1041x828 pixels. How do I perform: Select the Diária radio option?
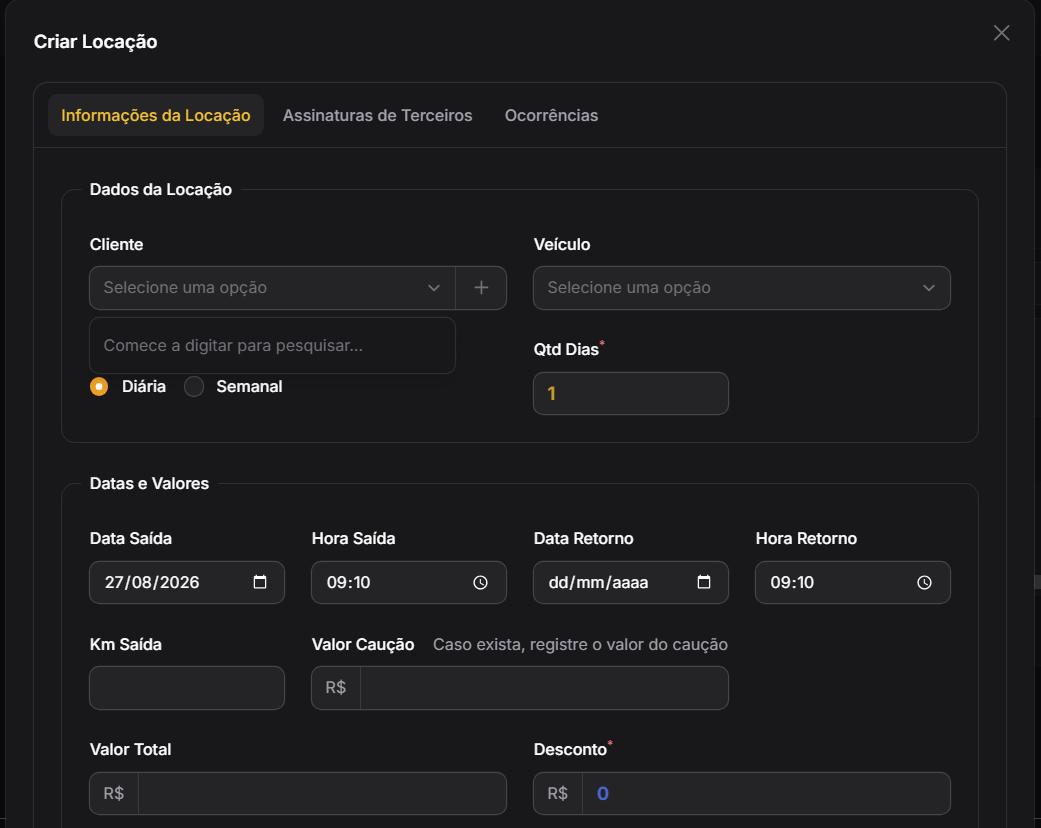pyautogui.click(x=99, y=386)
